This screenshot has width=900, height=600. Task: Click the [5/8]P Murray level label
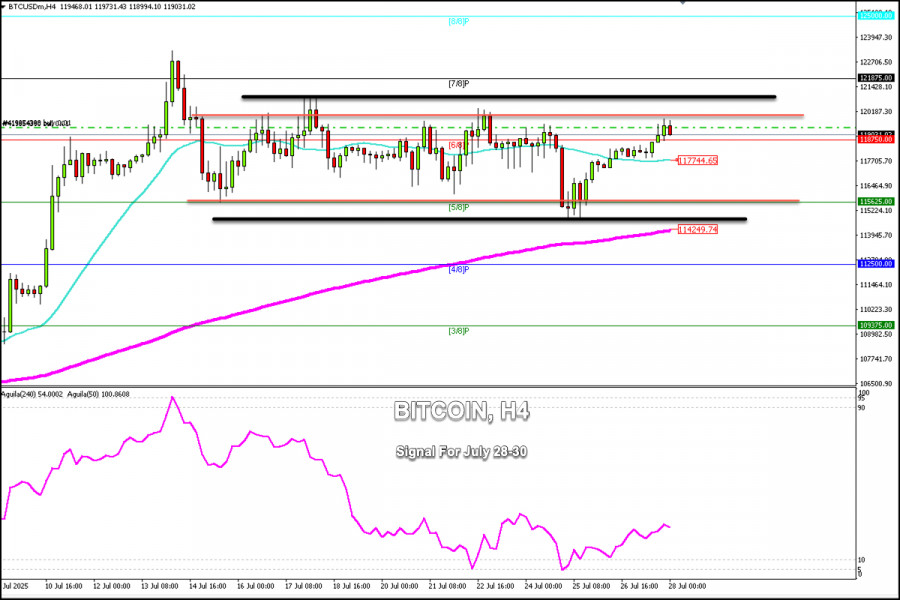click(x=459, y=207)
